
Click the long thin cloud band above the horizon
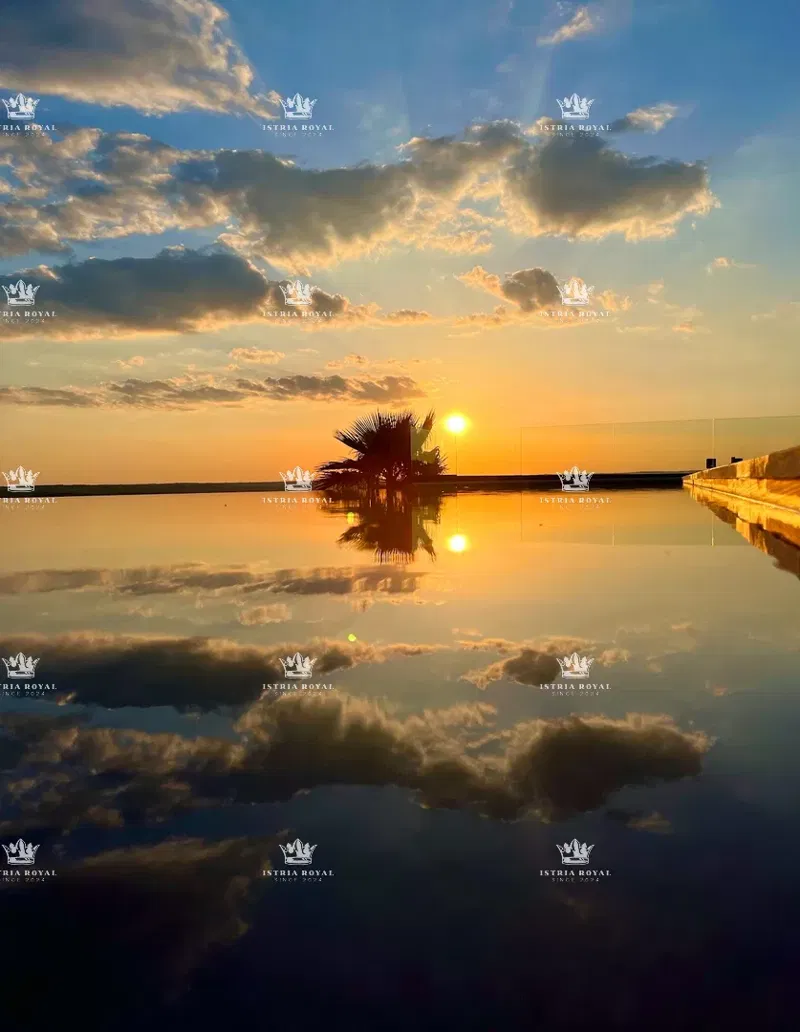point(211,390)
